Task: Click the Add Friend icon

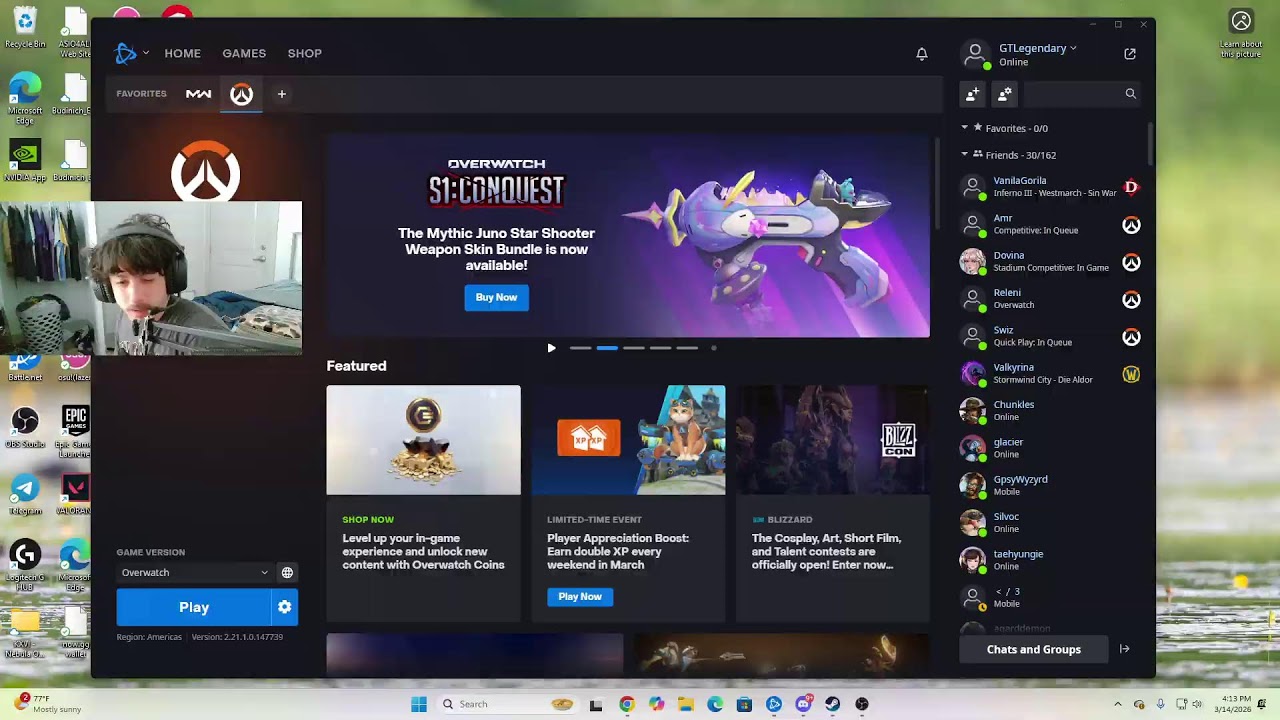Action: pyautogui.click(x=972, y=93)
